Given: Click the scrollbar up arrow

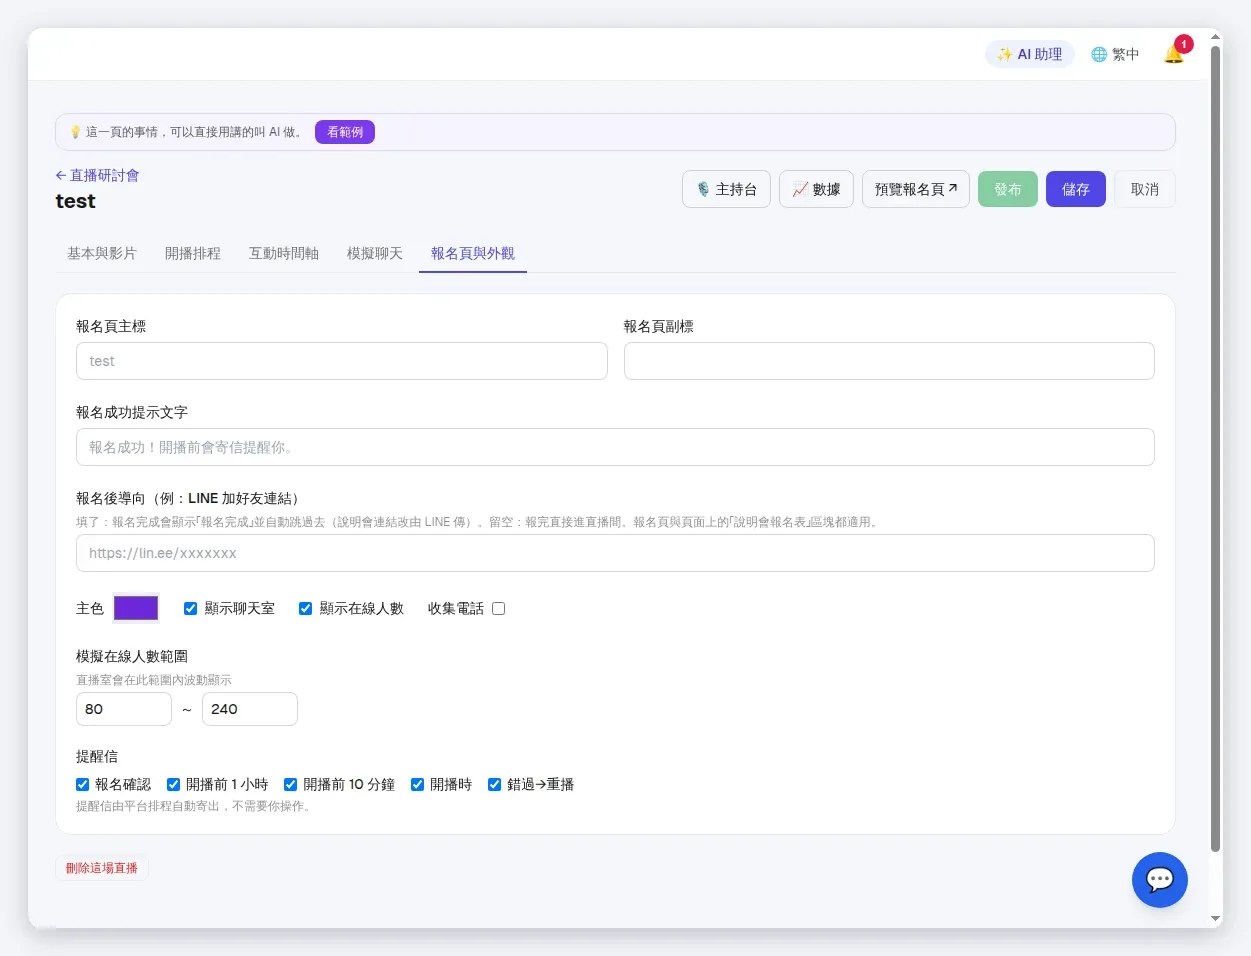Looking at the screenshot, I should [1216, 37].
